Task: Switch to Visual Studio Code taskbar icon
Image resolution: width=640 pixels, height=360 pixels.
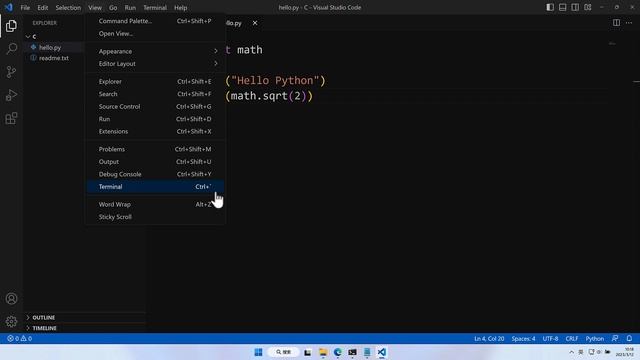Action: click(382, 352)
